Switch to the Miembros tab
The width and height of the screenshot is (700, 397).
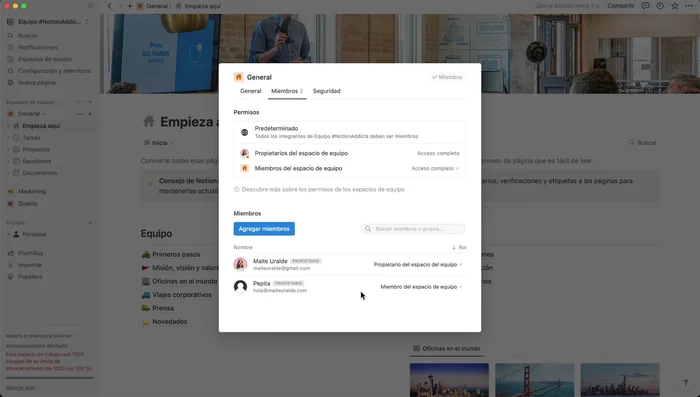point(287,91)
